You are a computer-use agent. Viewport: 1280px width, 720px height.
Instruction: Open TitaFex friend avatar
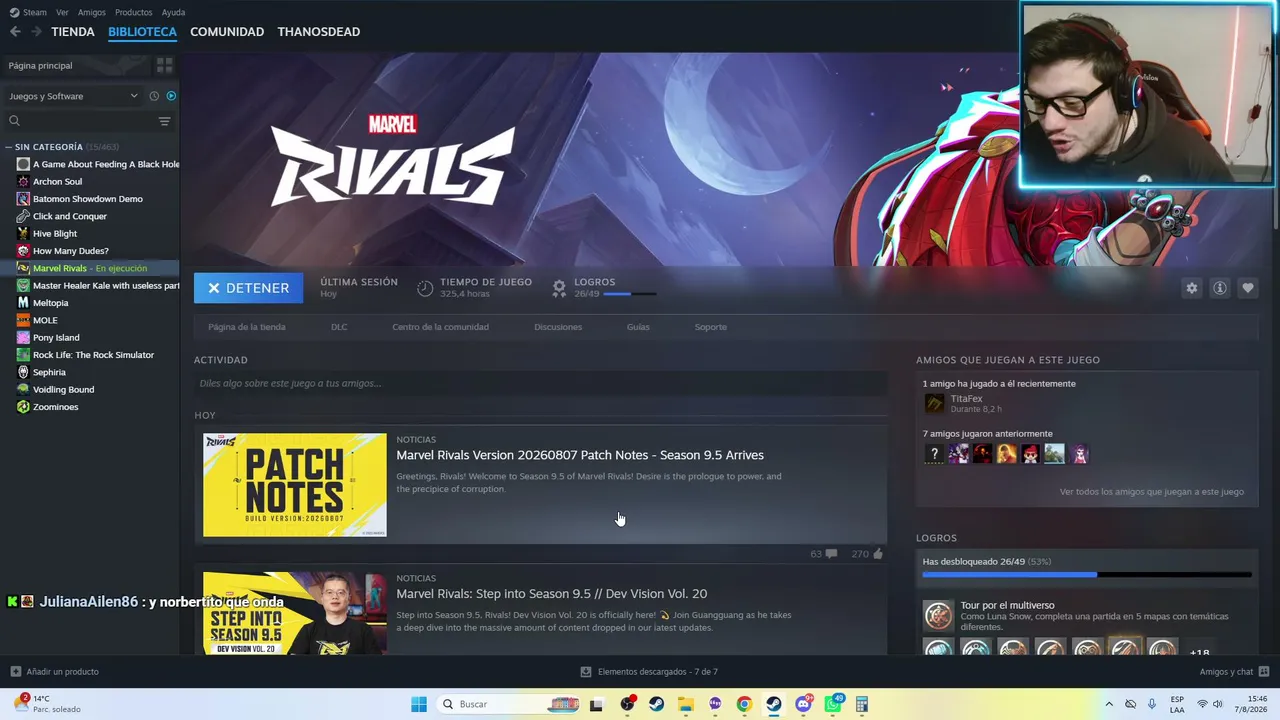[934, 403]
